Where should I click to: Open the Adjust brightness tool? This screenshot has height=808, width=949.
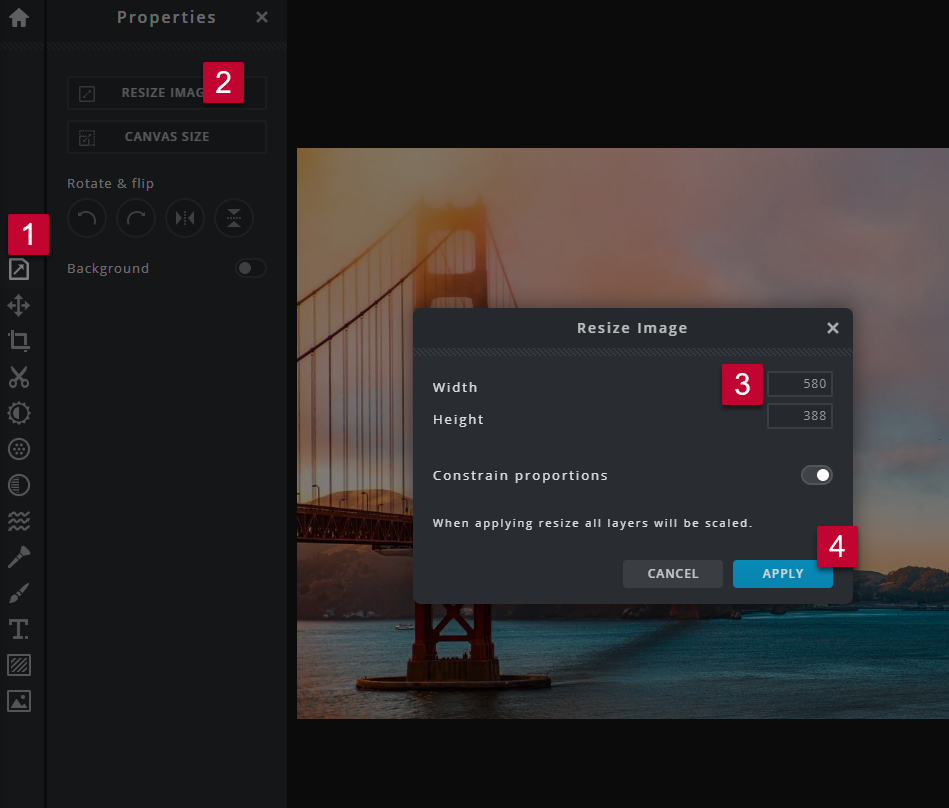click(x=19, y=413)
